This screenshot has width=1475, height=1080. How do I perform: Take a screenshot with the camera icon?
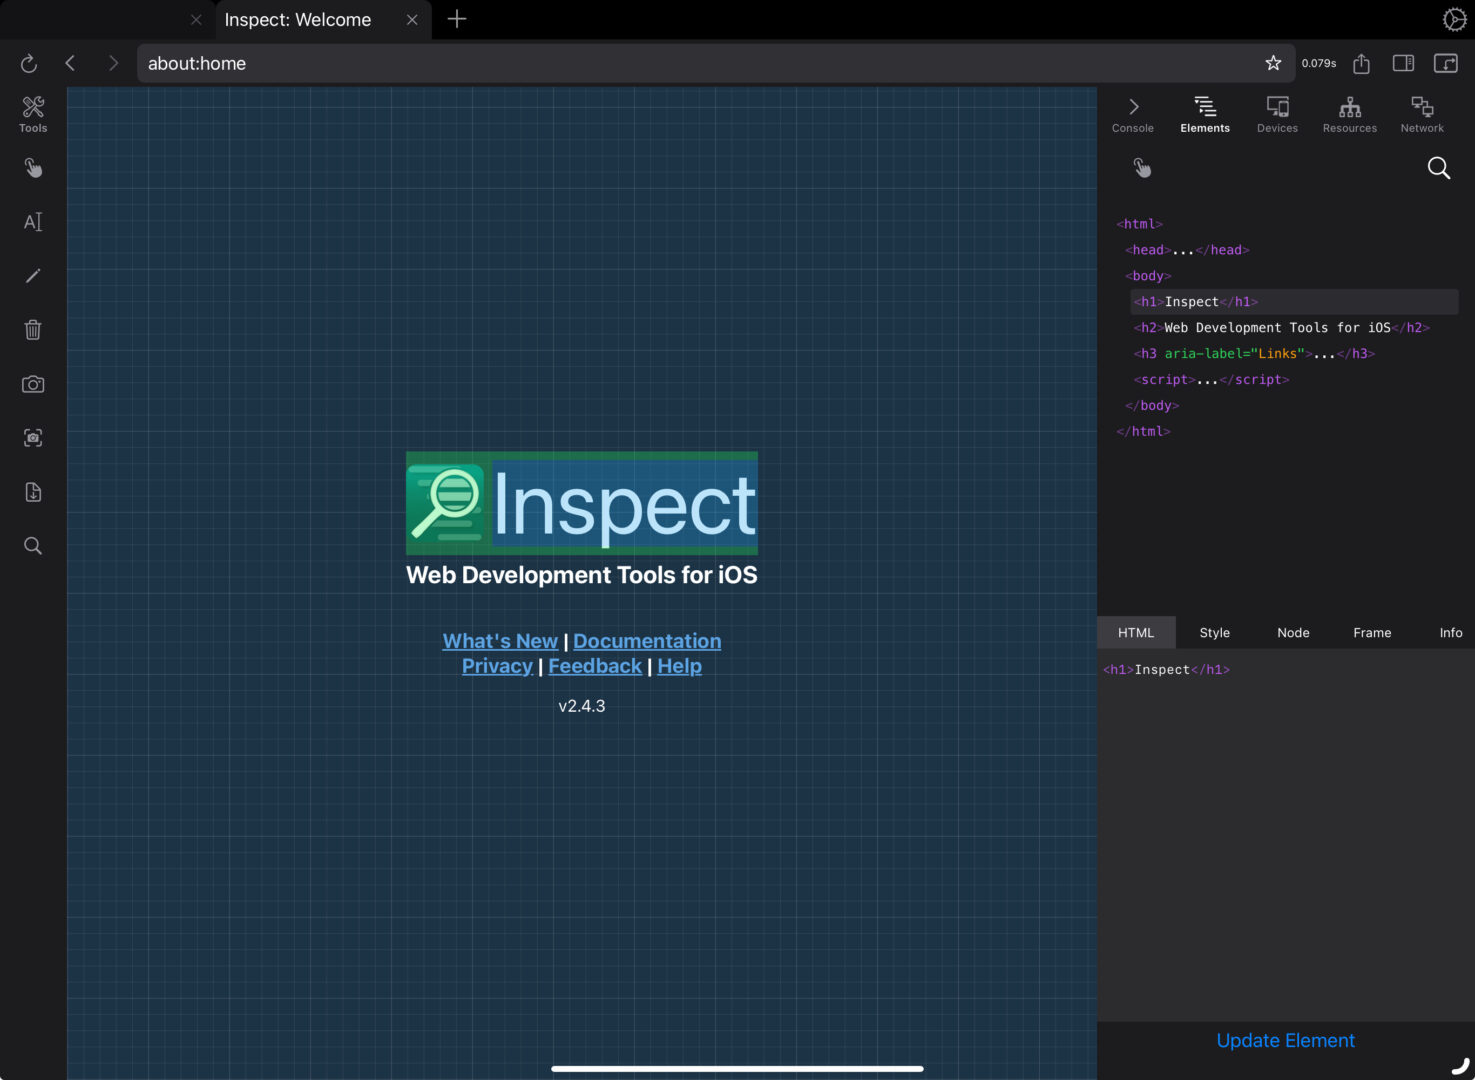pyautogui.click(x=33, y=384)
